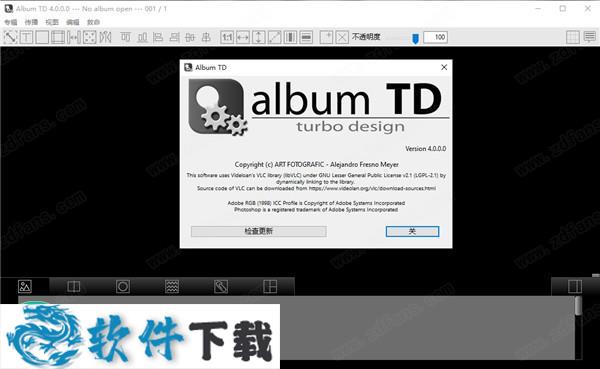Switch to the layout templates tab
The image size is (600, 369).
click(270, 286)
